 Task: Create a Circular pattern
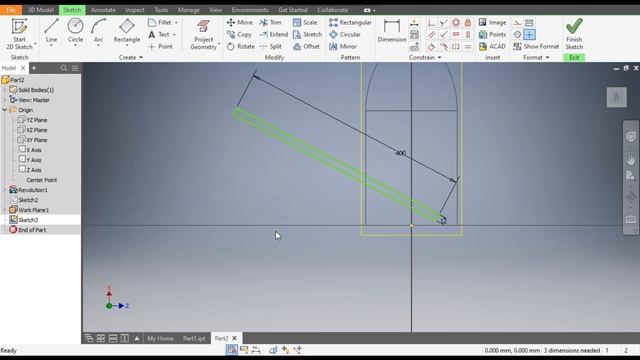coord(345,35)
